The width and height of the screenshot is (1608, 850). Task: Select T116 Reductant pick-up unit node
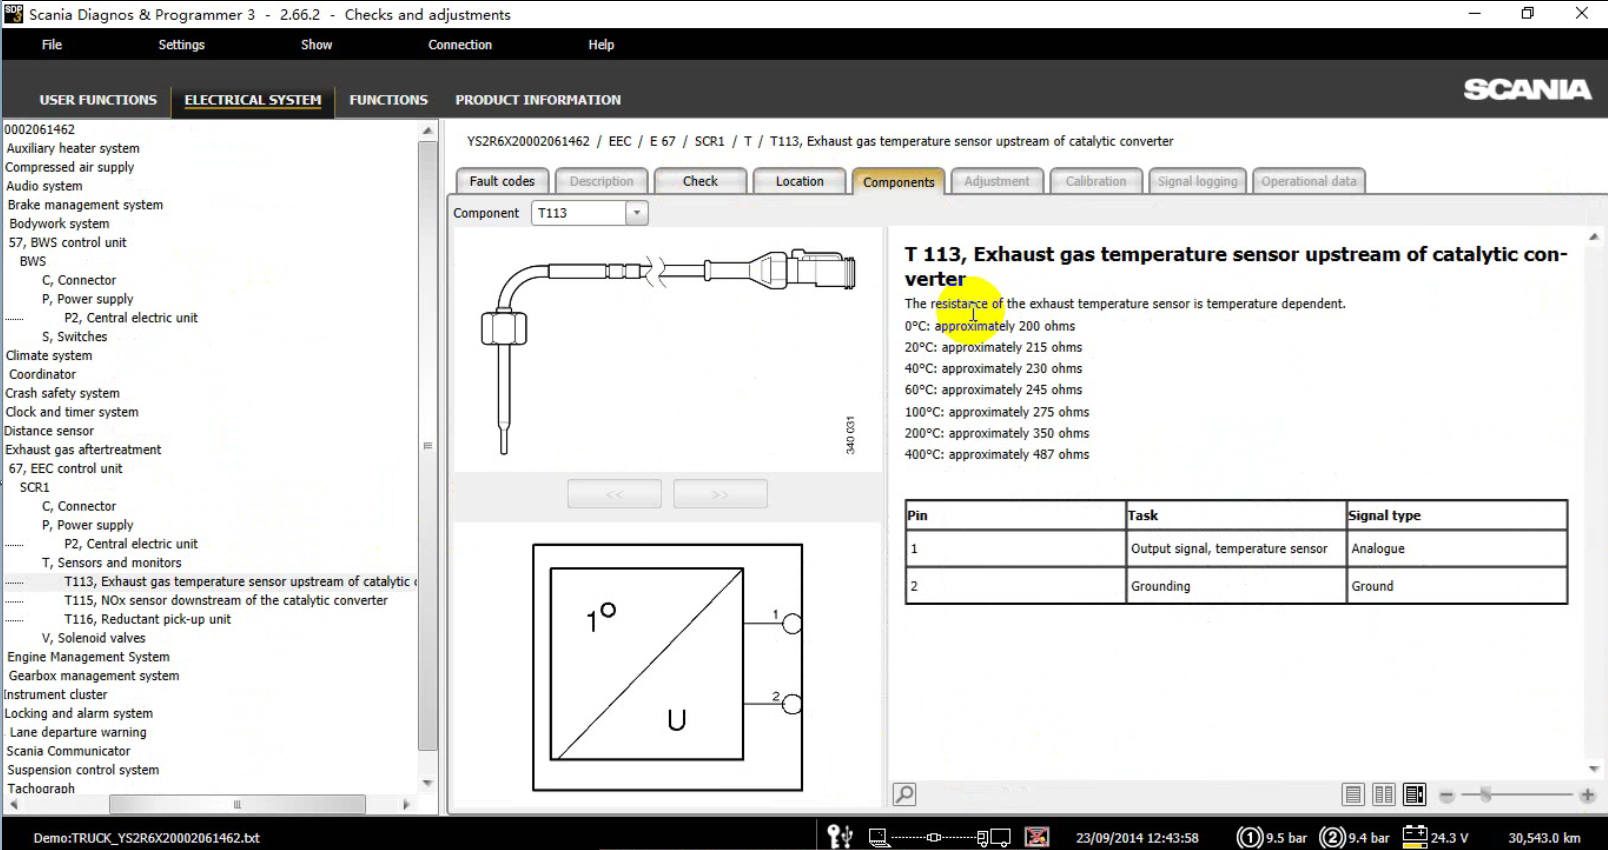tap(147, 619)
